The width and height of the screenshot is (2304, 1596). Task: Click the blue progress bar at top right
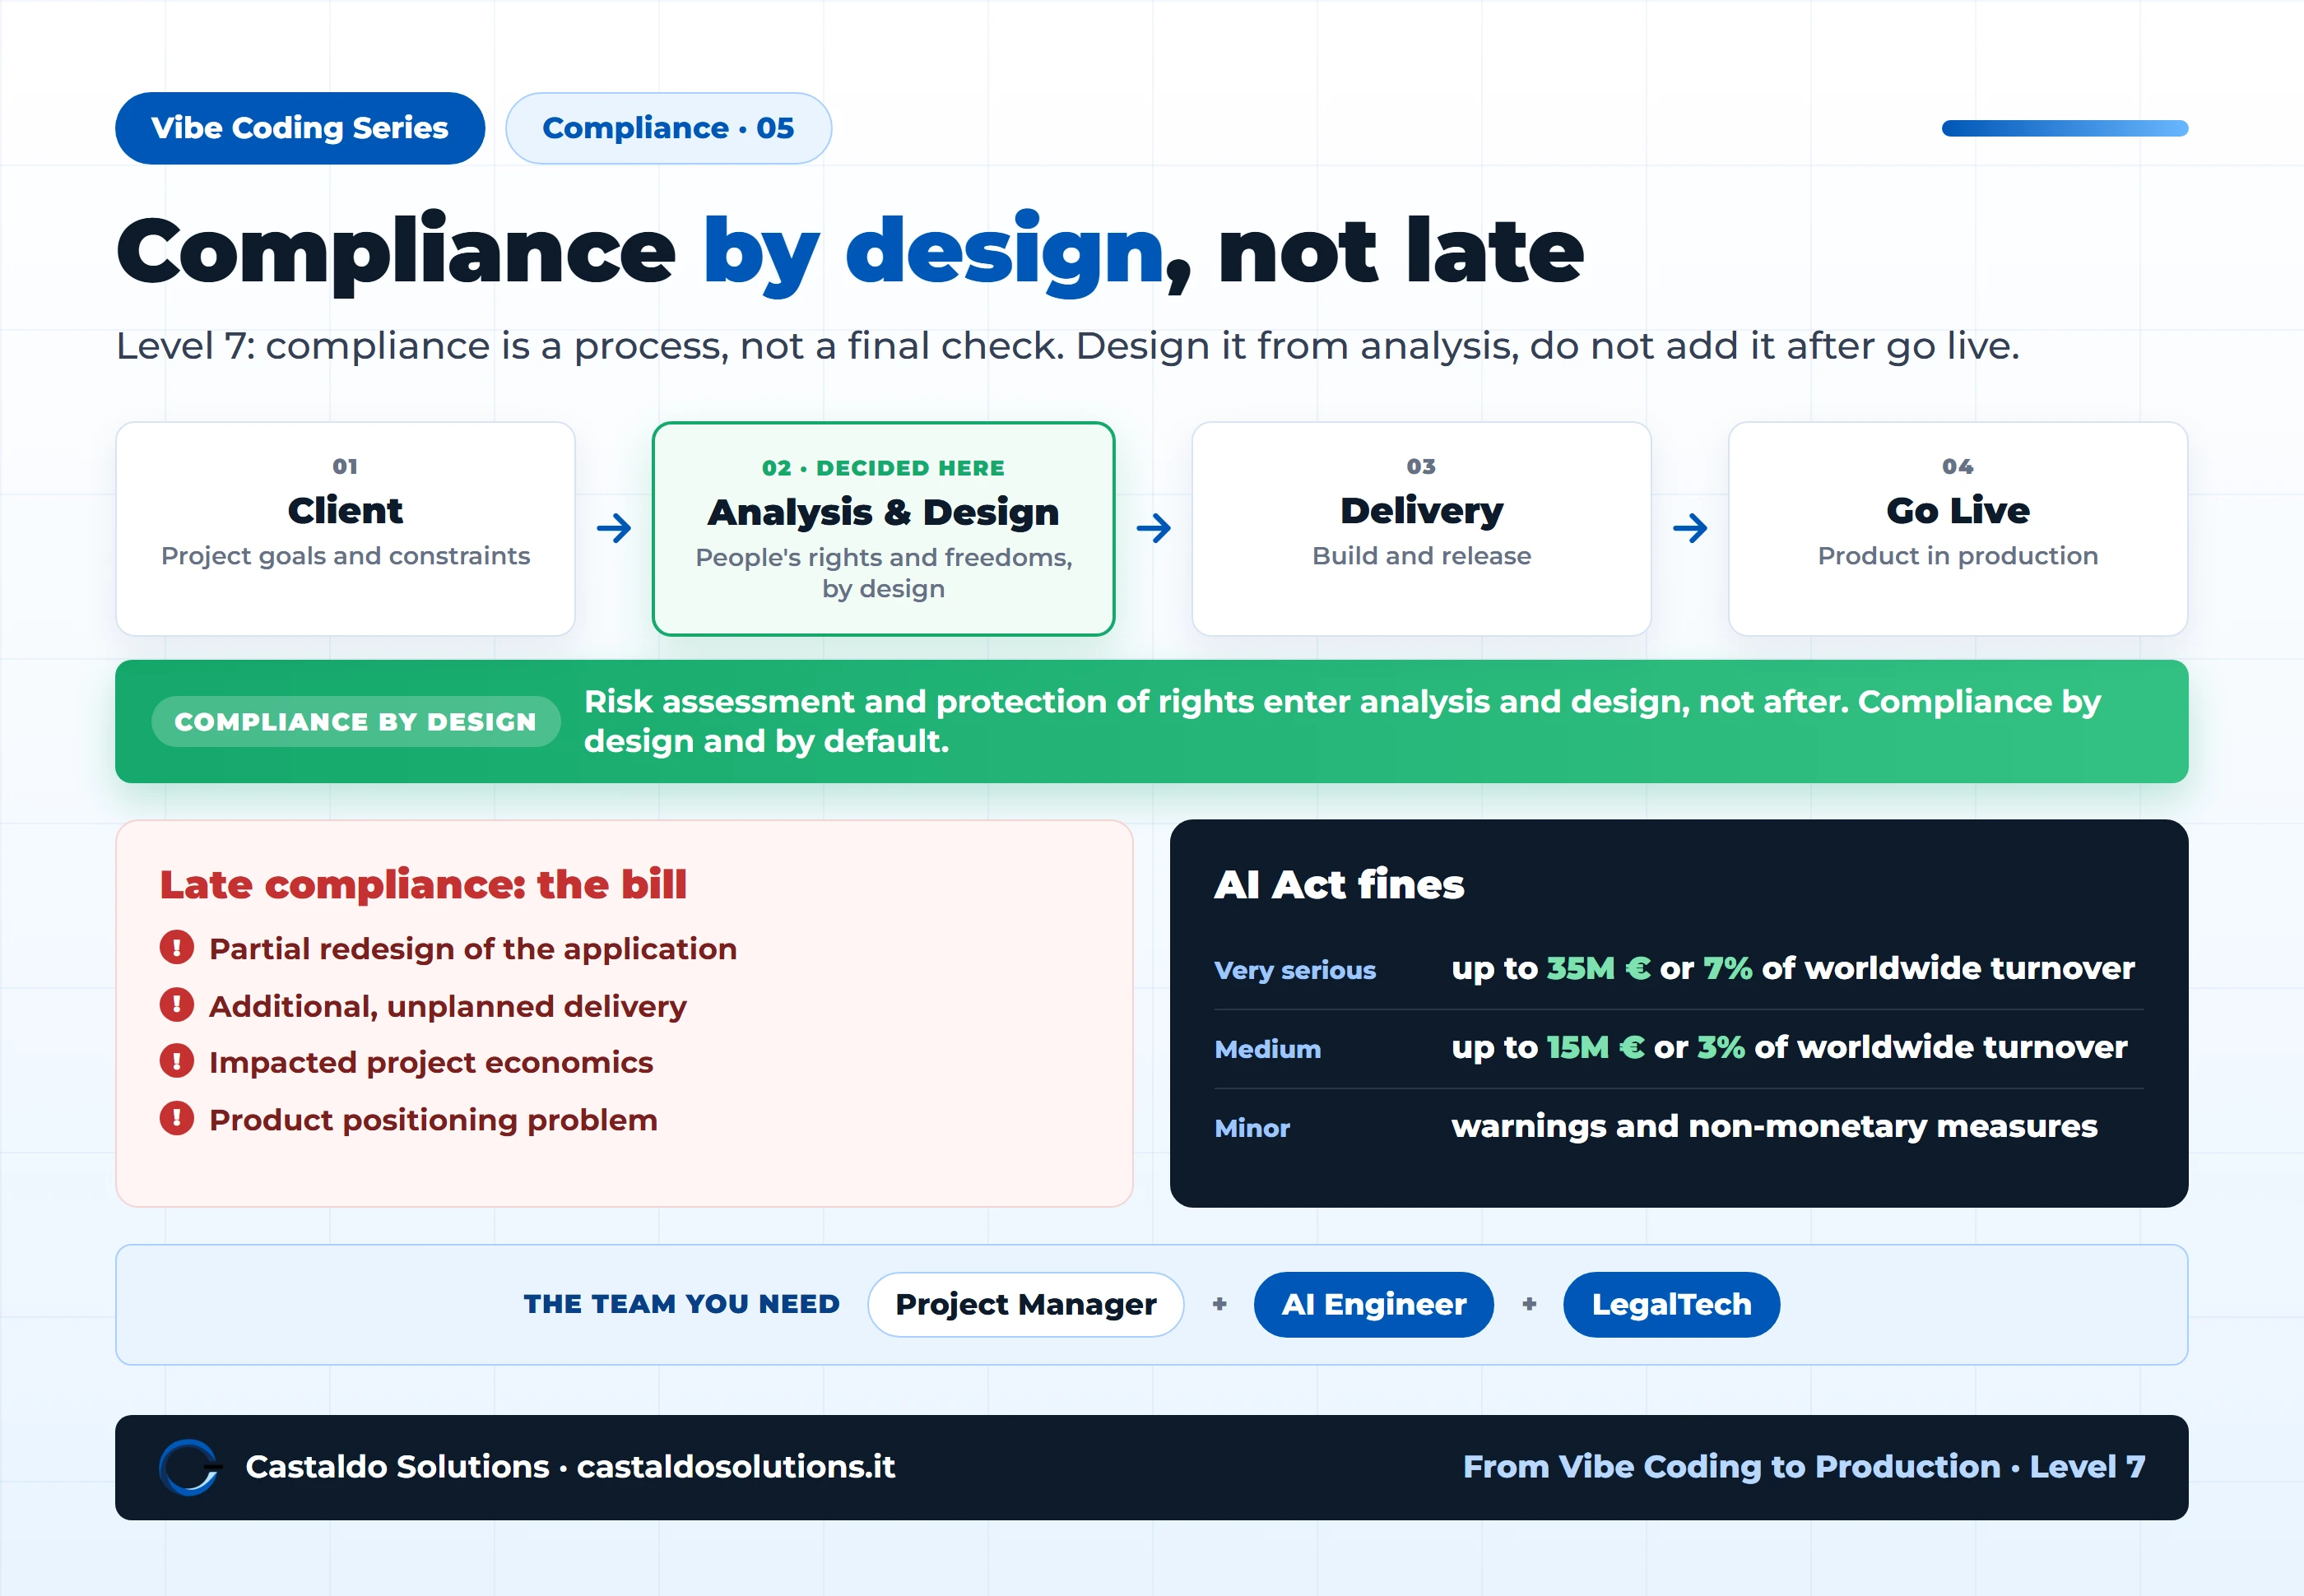tap(2065, 128)
